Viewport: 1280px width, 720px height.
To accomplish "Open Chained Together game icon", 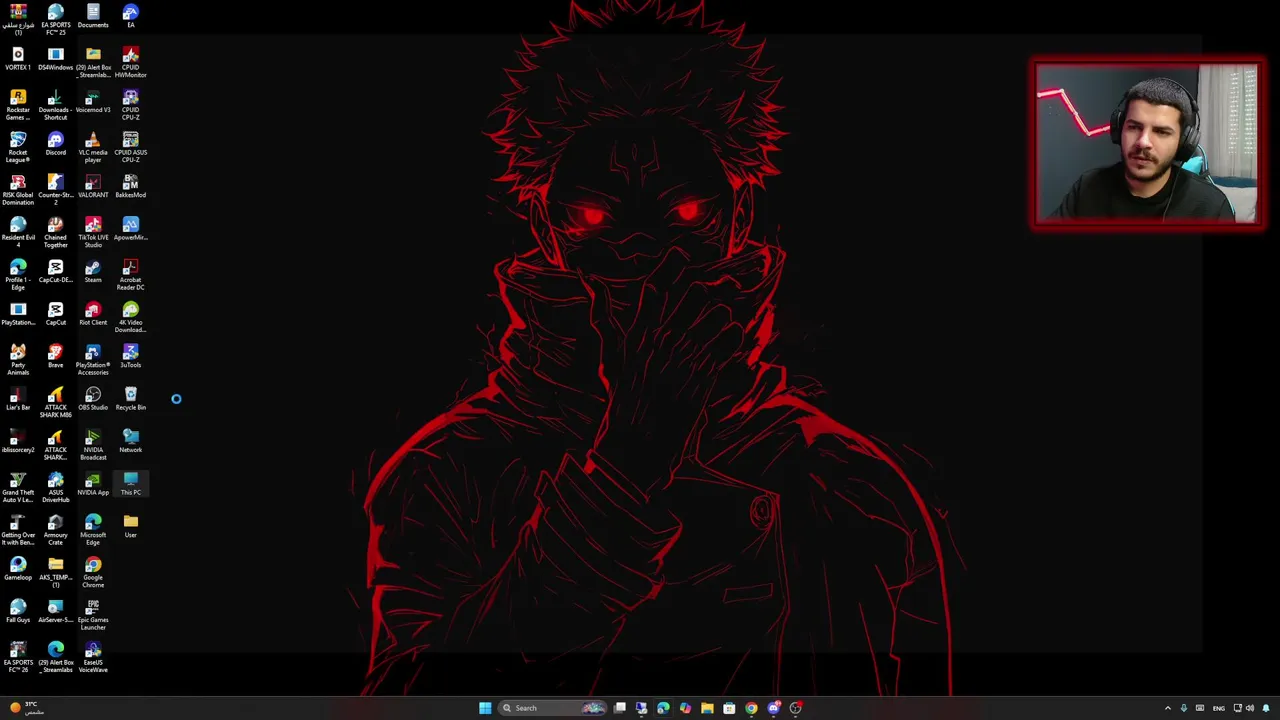I will 55,232.
